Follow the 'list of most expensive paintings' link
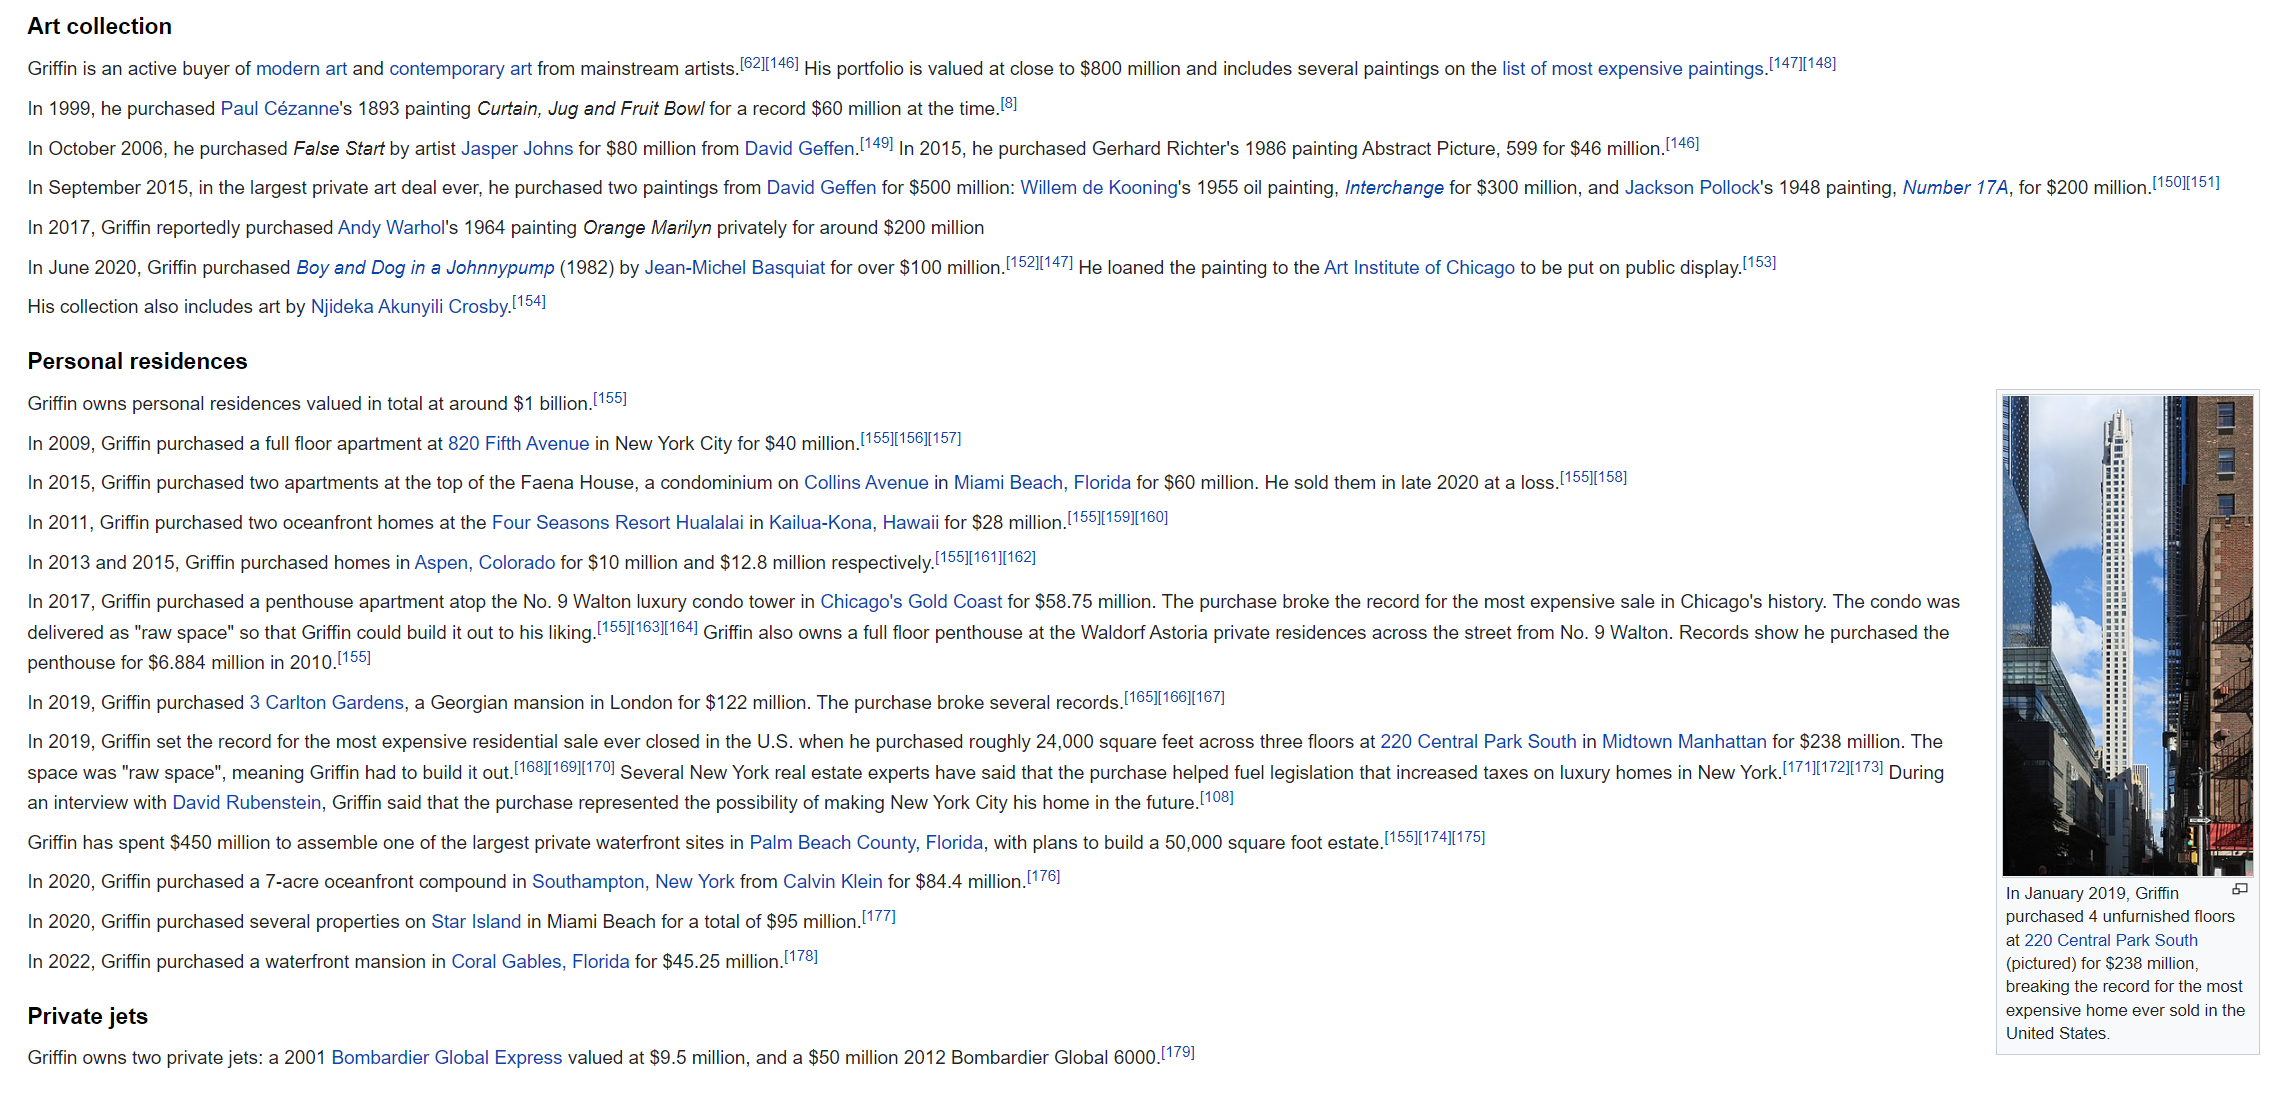2269x1102 pixels. (x=1632, y=69)
